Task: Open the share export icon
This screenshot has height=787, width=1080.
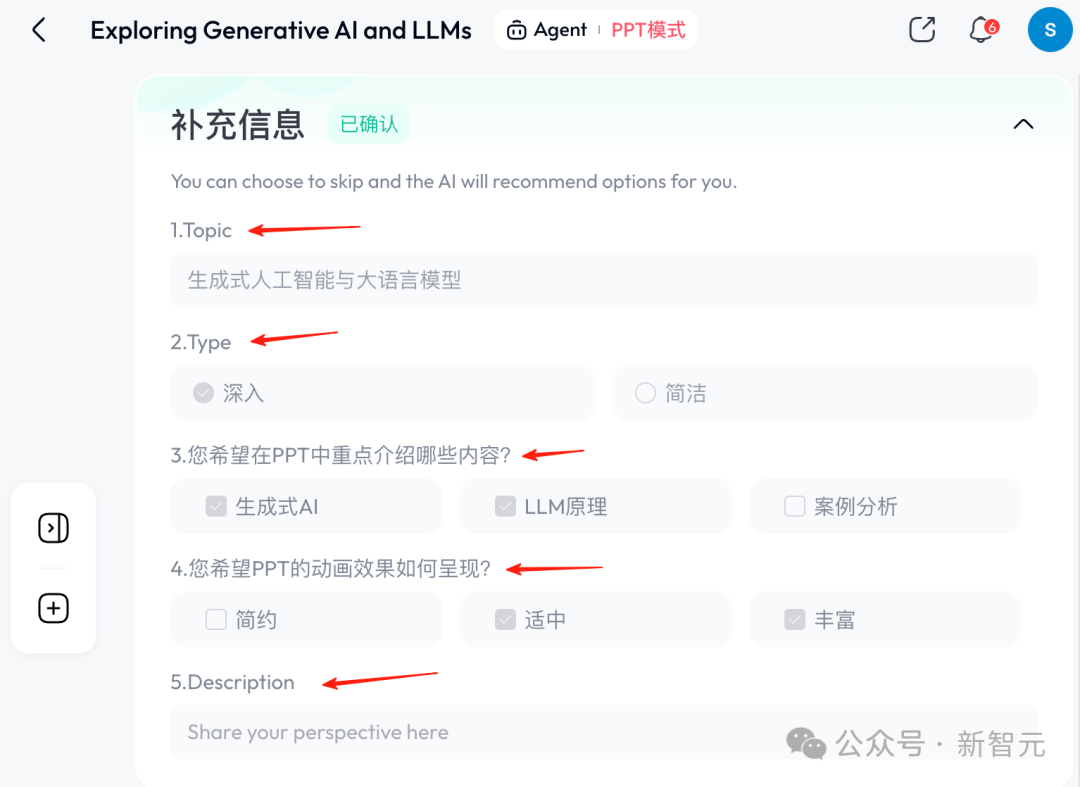Action: [x=922, y=30]
